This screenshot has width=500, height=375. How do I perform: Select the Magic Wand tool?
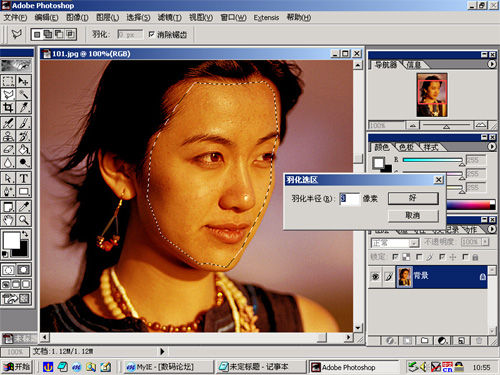click(x=24, y=94)
